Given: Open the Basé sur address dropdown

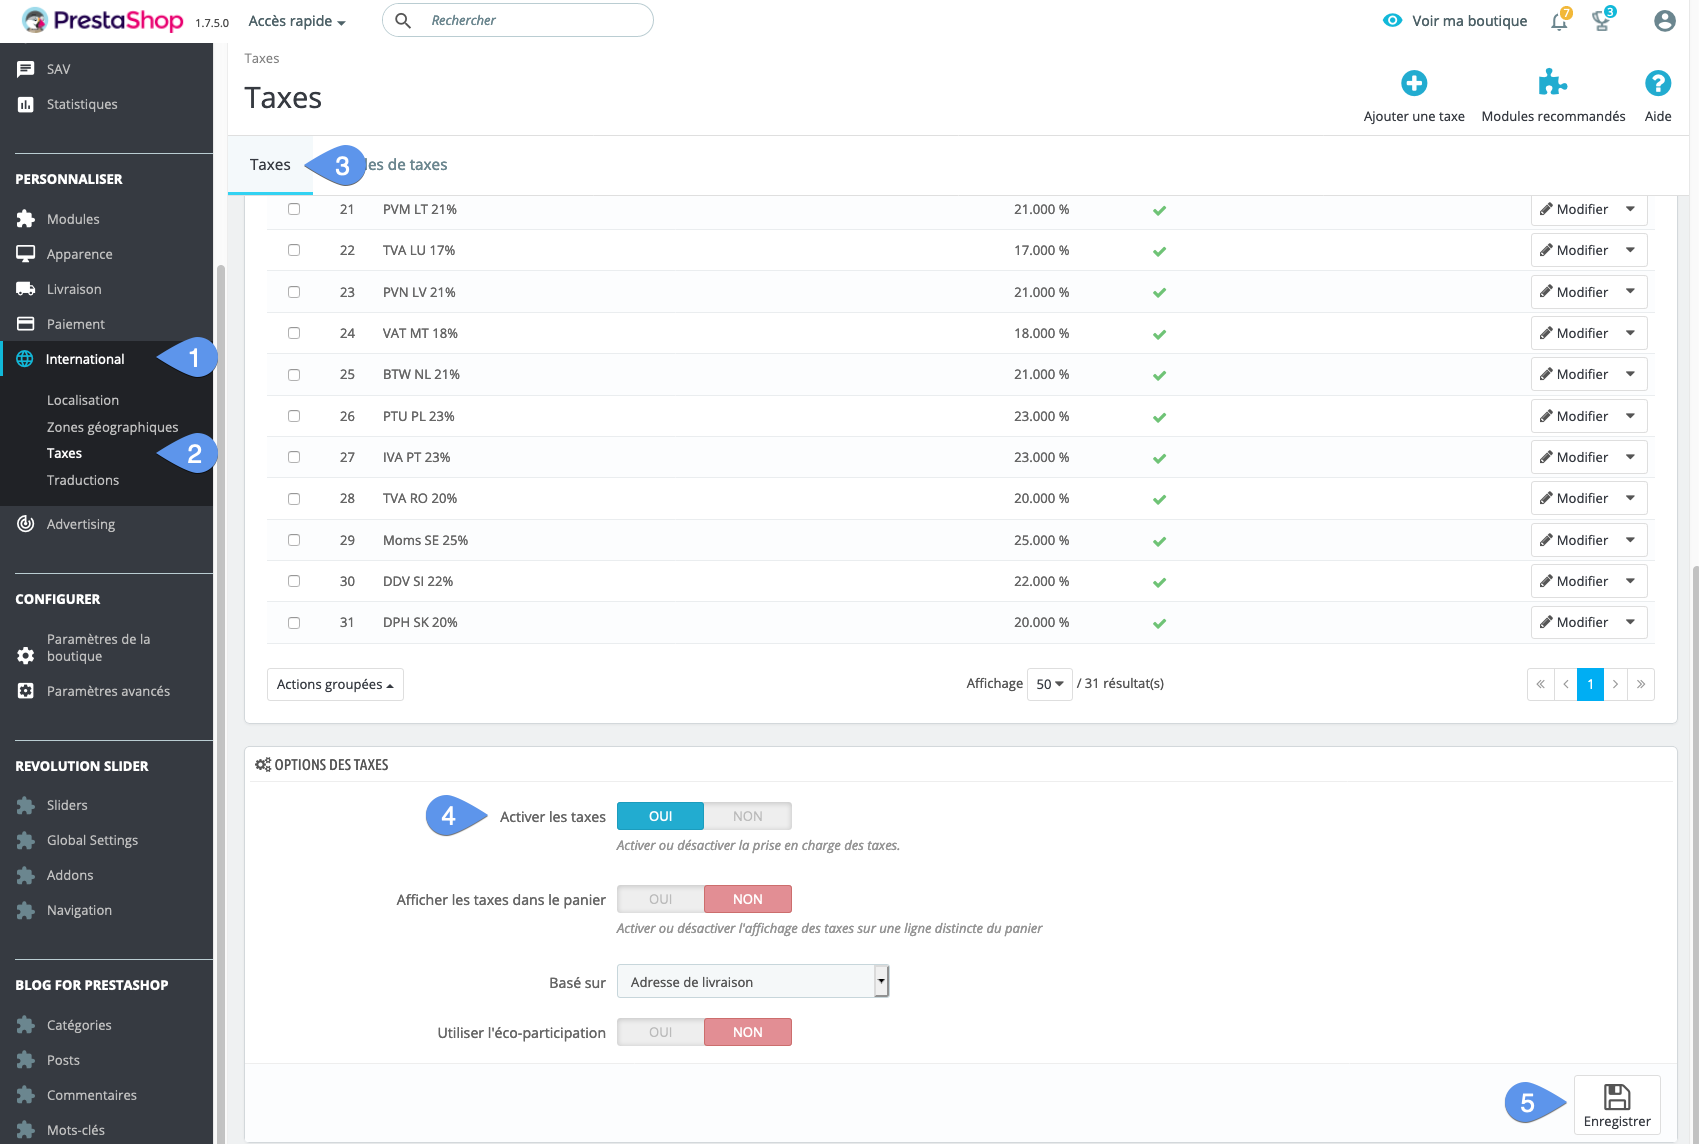Looking at the screenshot, I should 752,982.
